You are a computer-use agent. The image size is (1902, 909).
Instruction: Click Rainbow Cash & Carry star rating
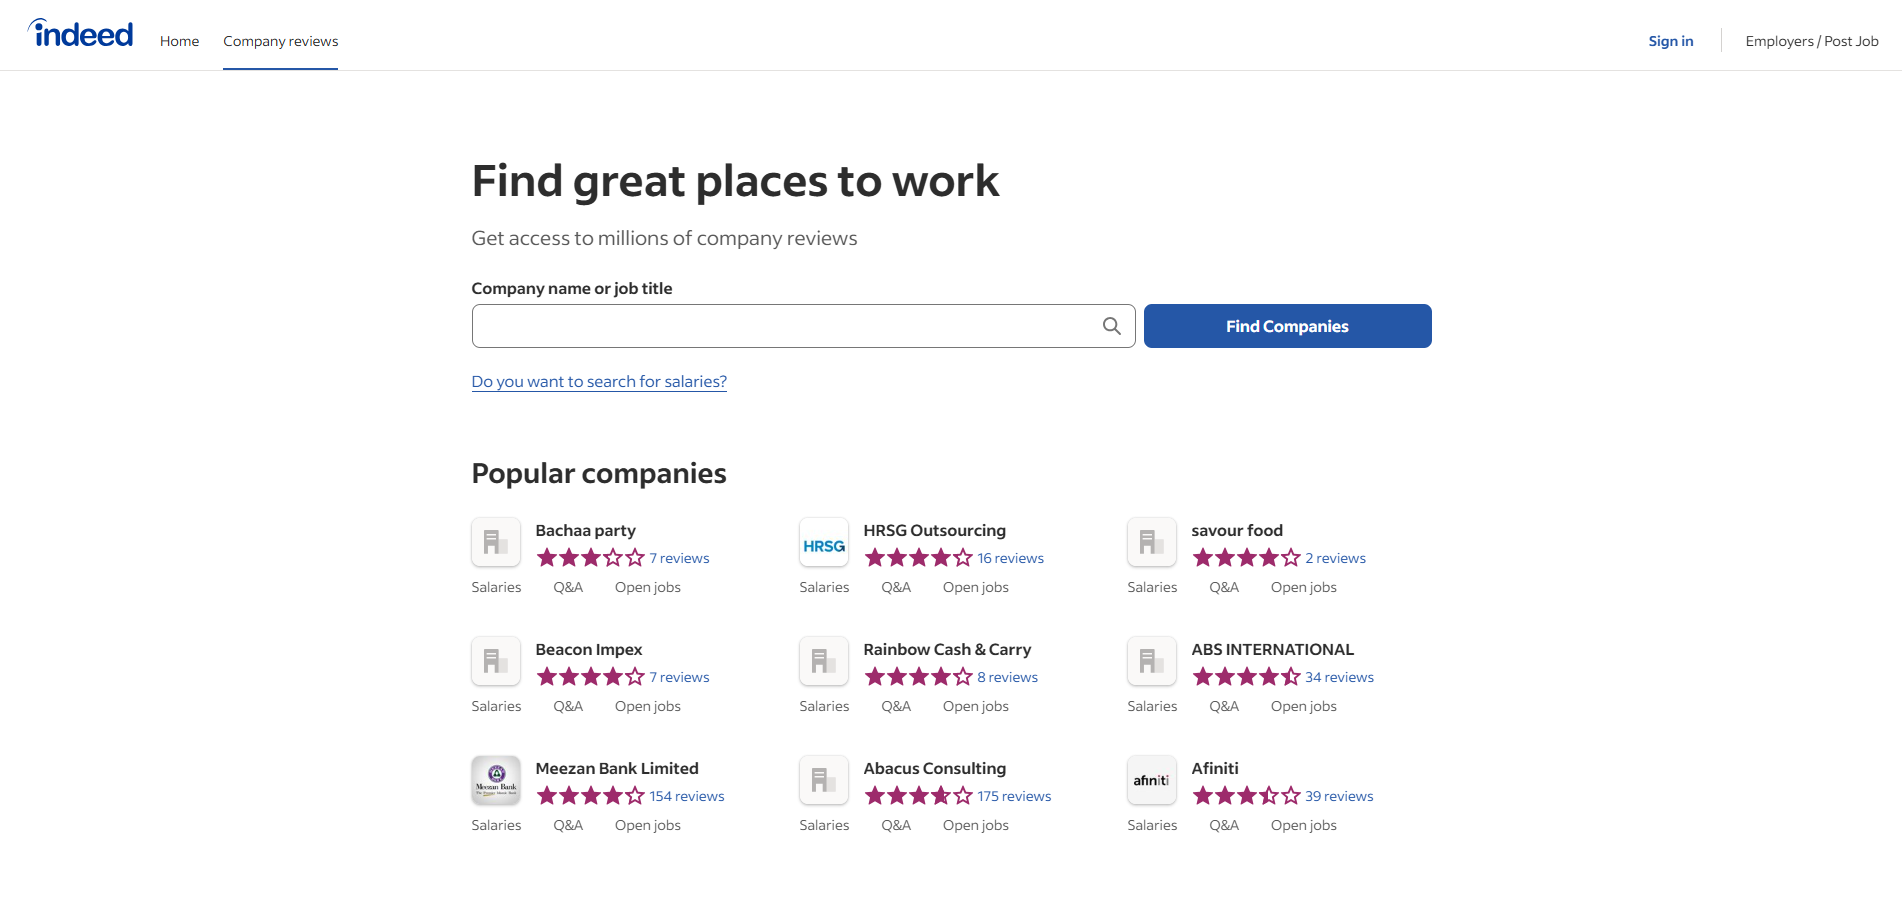(919, 677)
